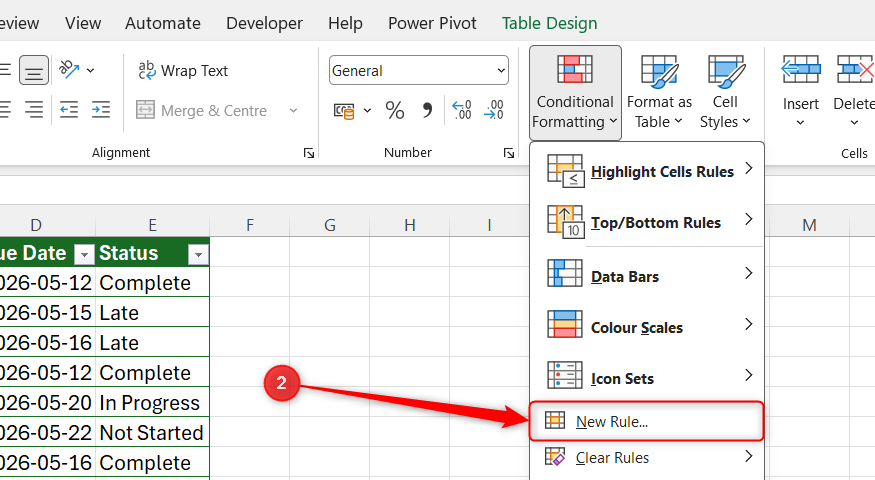This screenshot has width=875, height=480.
Task: Open Status column filter dropdown
Action: 198,255
